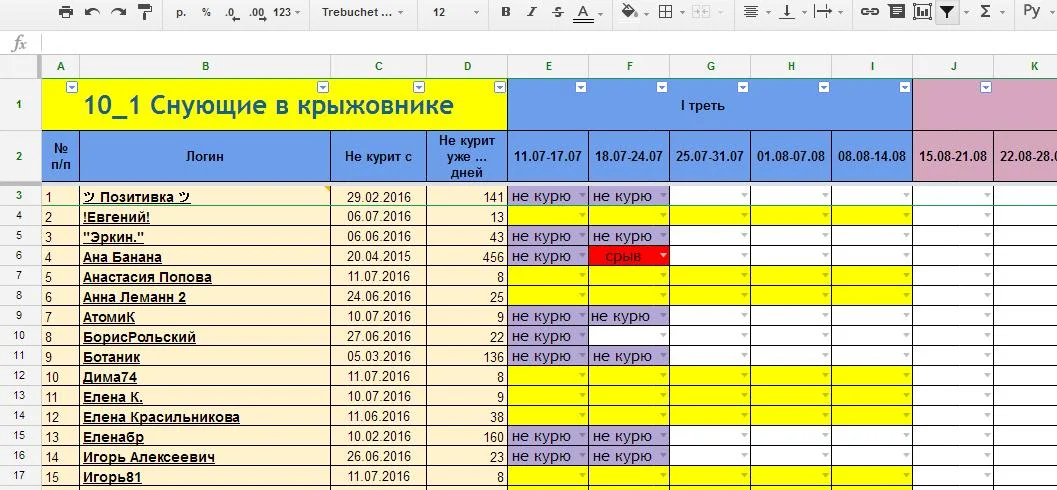Open the БорисРольский login link

(139, 337)
